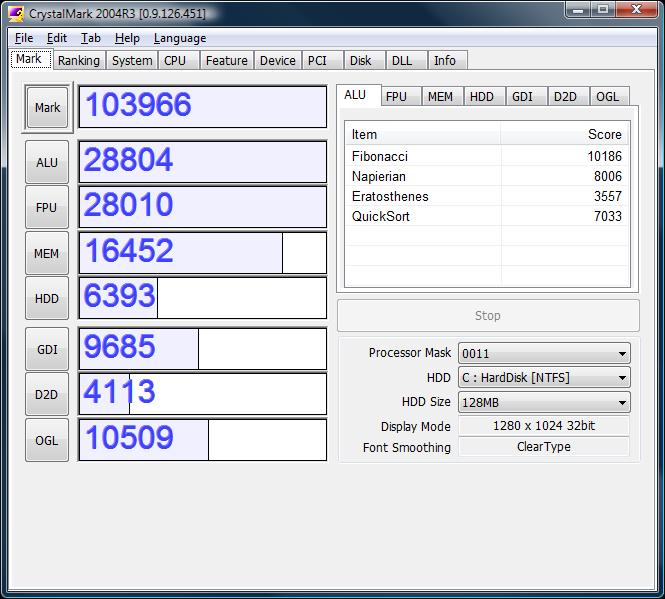Click the ClearType font smoothing field
Viewport: 665px width, 599px height.
click(544, 447)
